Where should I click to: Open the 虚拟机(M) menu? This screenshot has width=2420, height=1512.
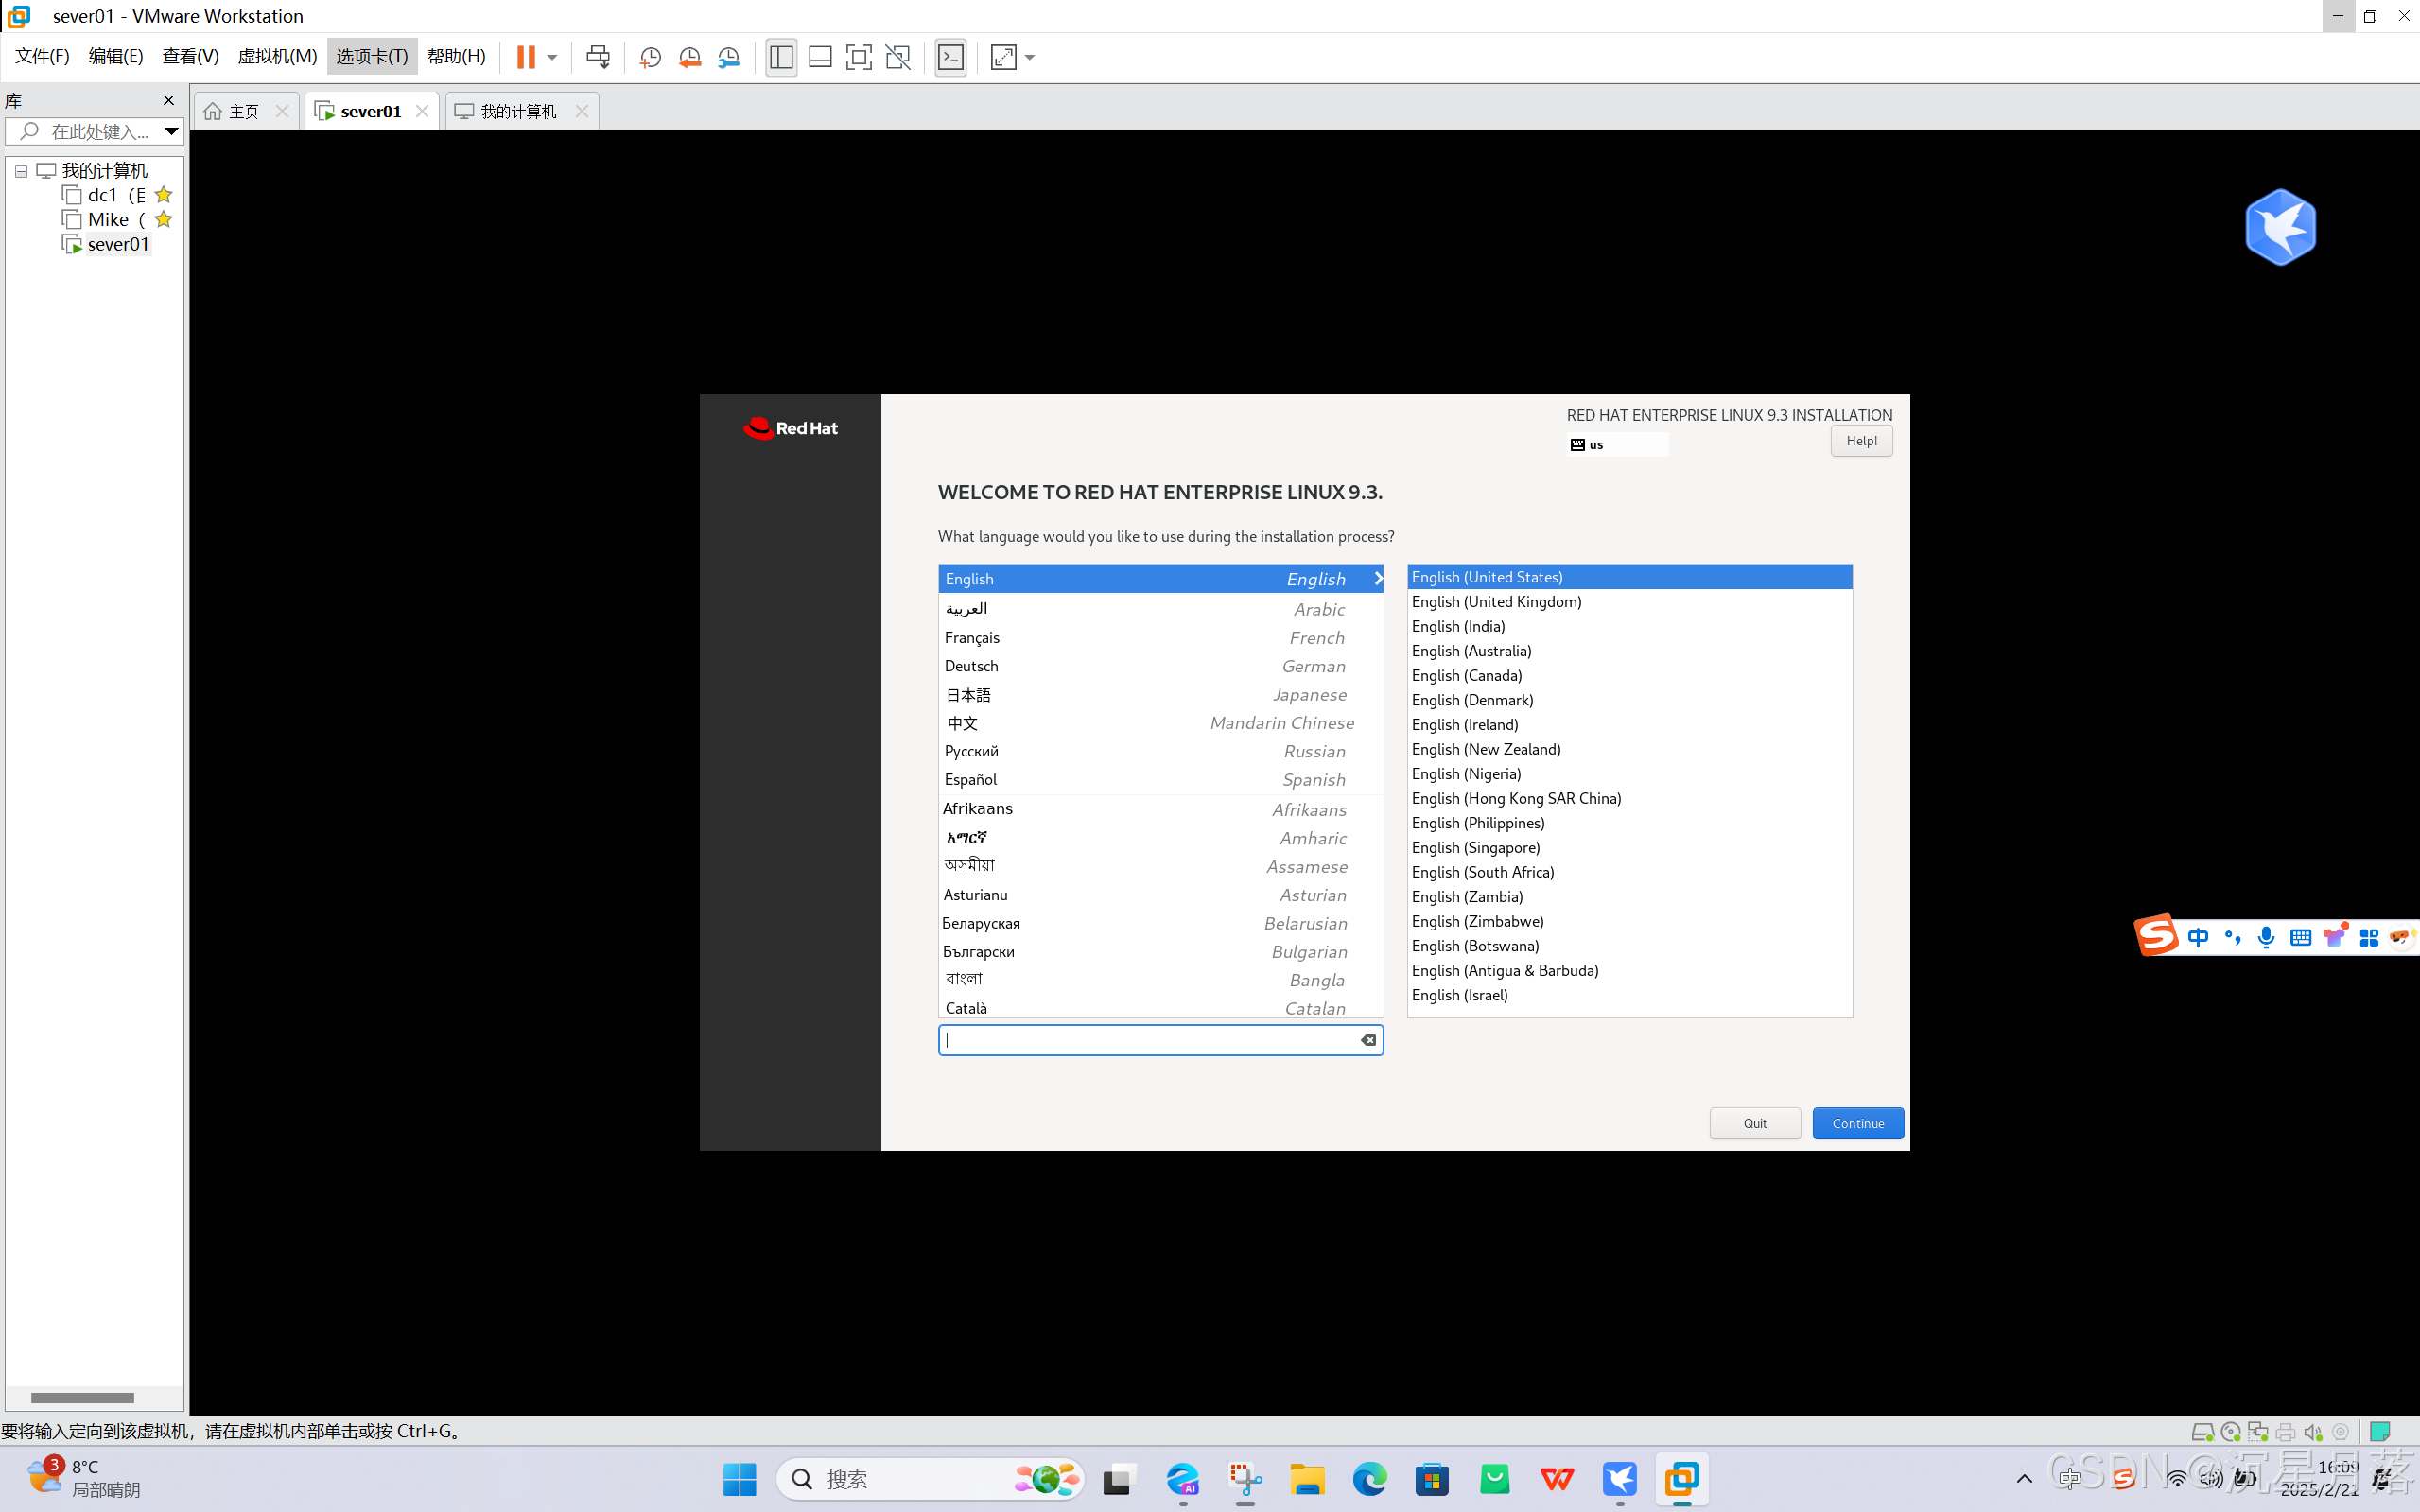[277, 56]
